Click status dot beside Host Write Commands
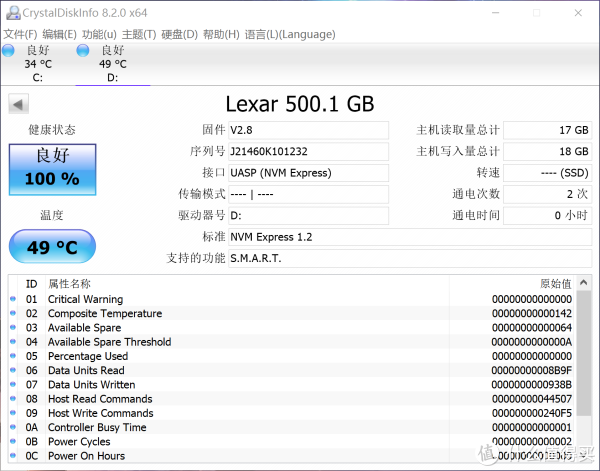The height and width of the screenshot is (471, 600). pos(13,413)
